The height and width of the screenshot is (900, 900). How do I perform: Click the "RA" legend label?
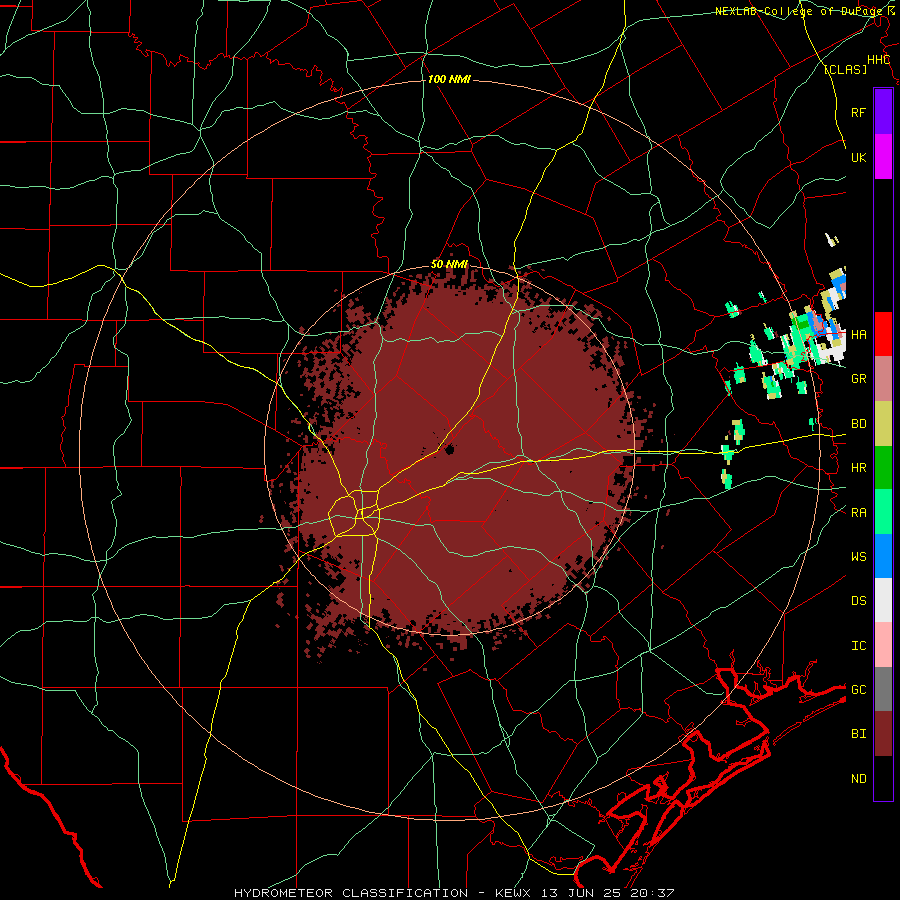(x=858, y=513)
